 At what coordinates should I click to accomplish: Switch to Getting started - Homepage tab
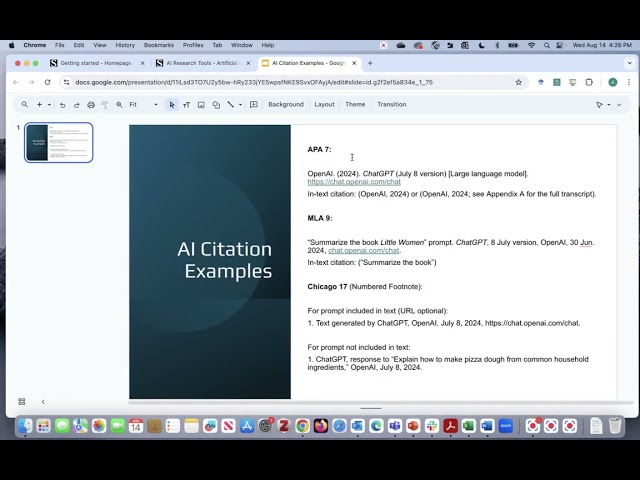coord(96,63)
